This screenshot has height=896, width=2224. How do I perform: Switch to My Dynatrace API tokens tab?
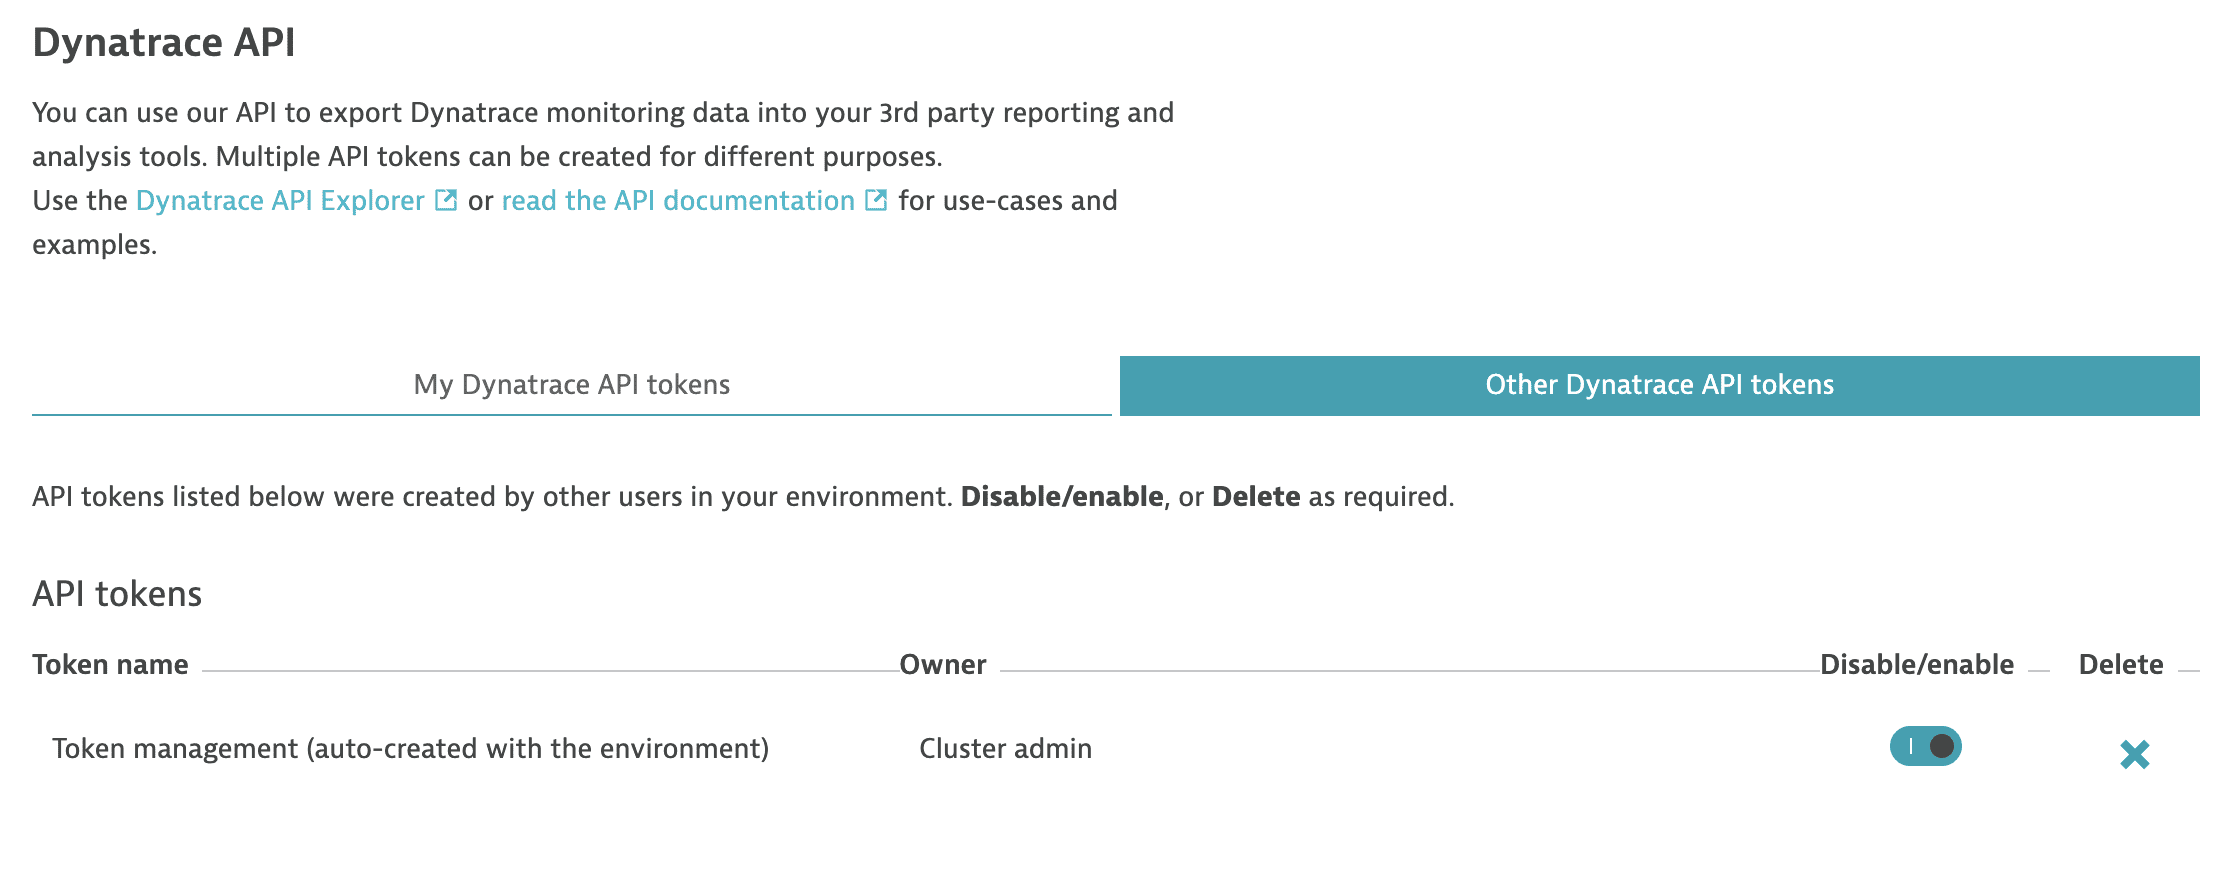pos(572,385)
